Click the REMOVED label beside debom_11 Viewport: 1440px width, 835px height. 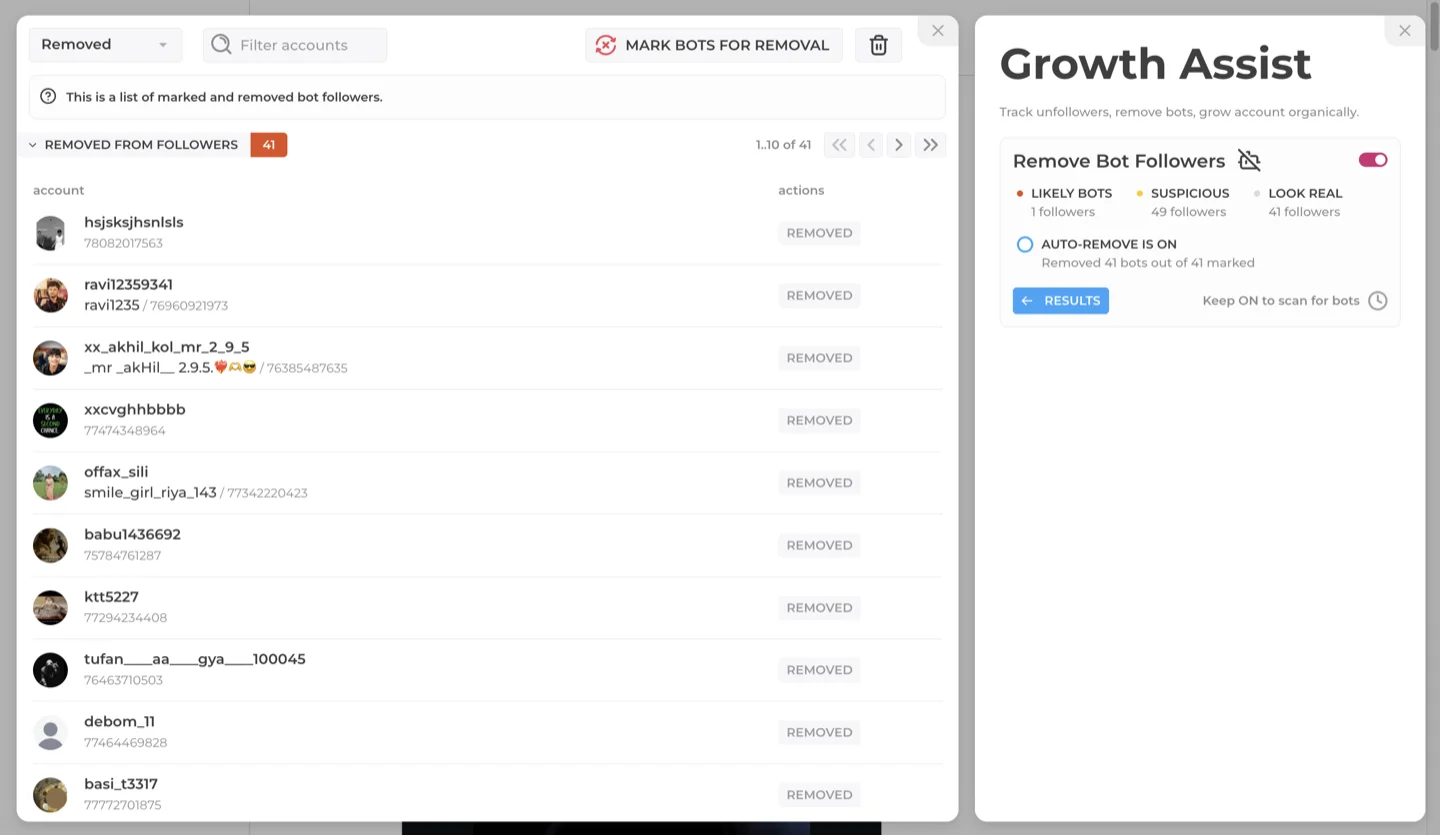819,732
